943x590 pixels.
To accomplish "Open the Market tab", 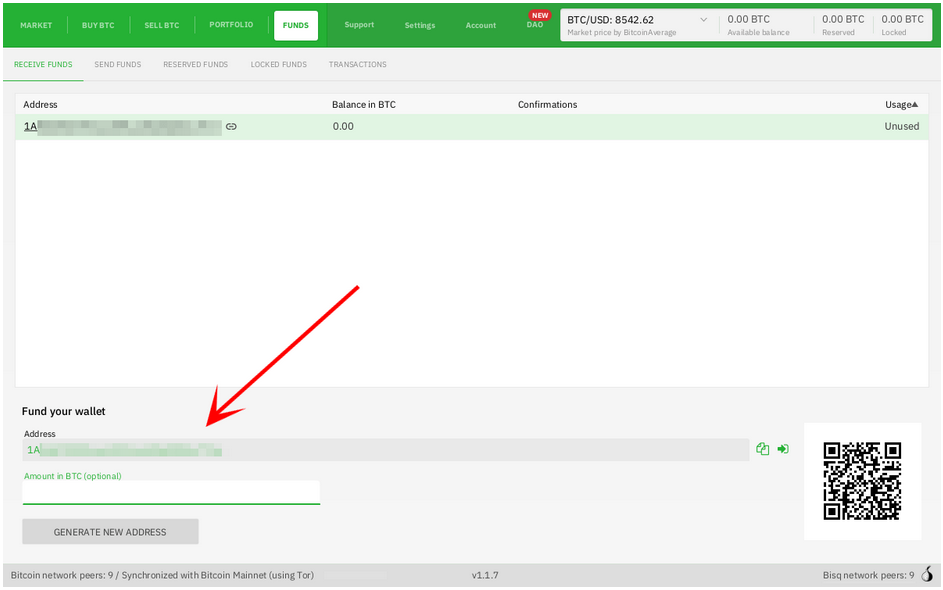I will click(36, 25).
